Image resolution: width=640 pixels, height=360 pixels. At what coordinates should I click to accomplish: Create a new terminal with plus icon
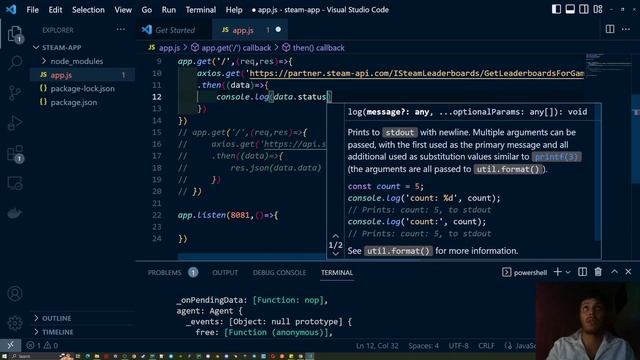coord(557,272)
